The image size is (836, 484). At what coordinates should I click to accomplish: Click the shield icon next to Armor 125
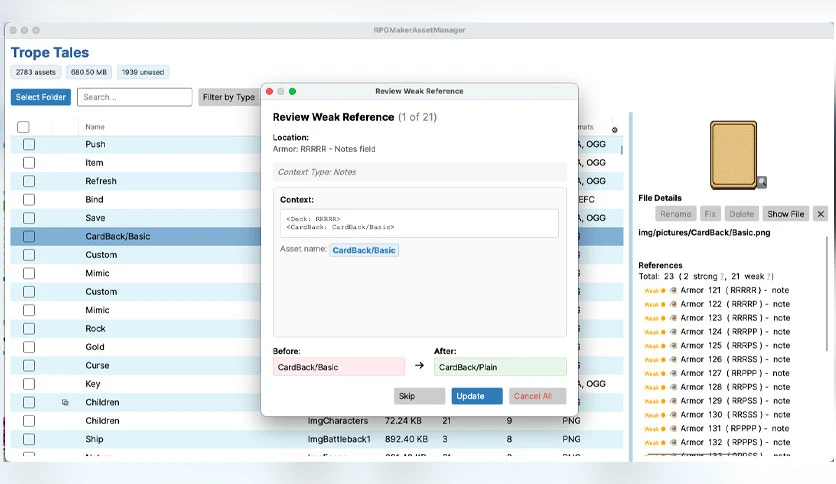[x=673, y=346]
